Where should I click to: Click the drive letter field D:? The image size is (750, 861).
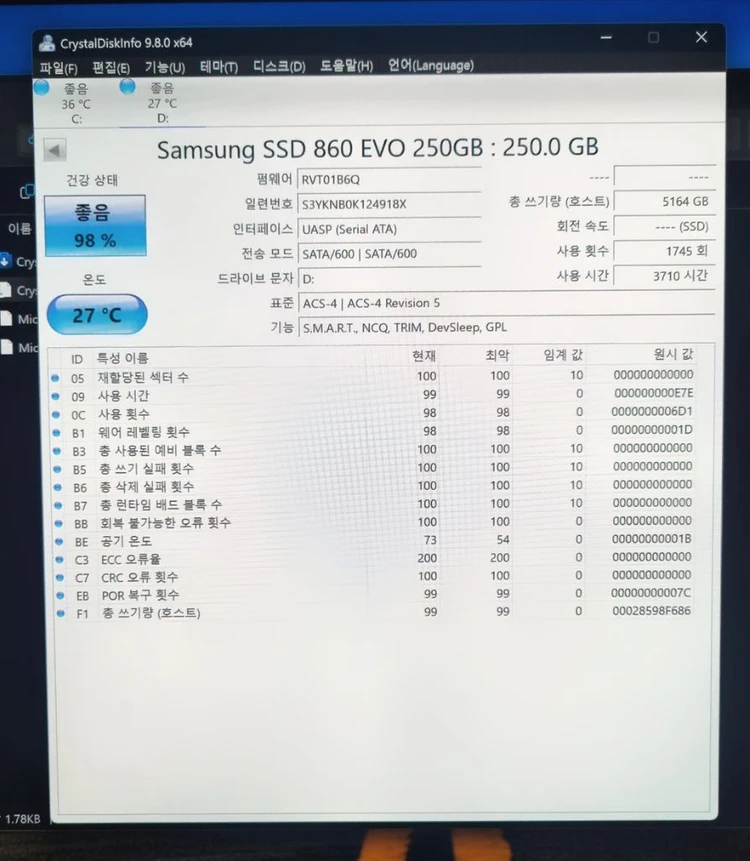tap(389, 278)
